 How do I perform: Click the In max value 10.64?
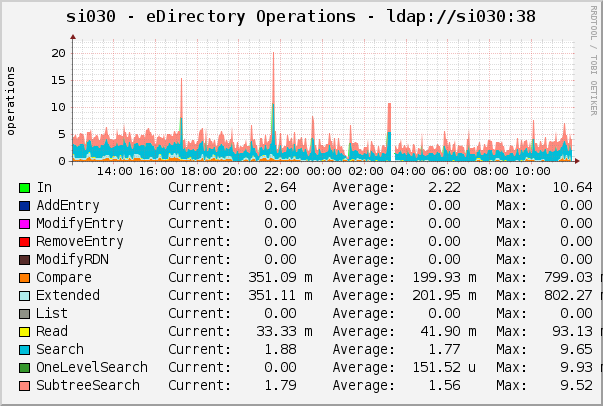tap(572, 187)
